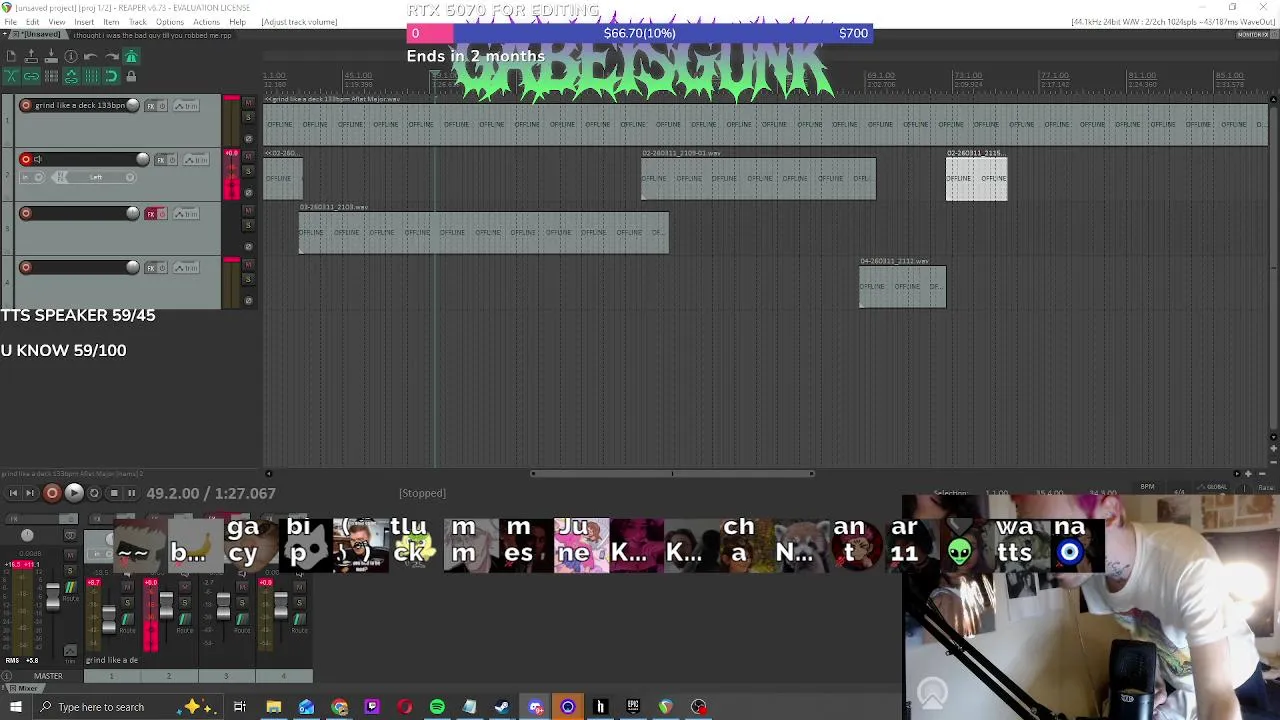This screenshot has width=1280, height=720.
Task: Solo track 1 with S button
Action: point(249,117)
